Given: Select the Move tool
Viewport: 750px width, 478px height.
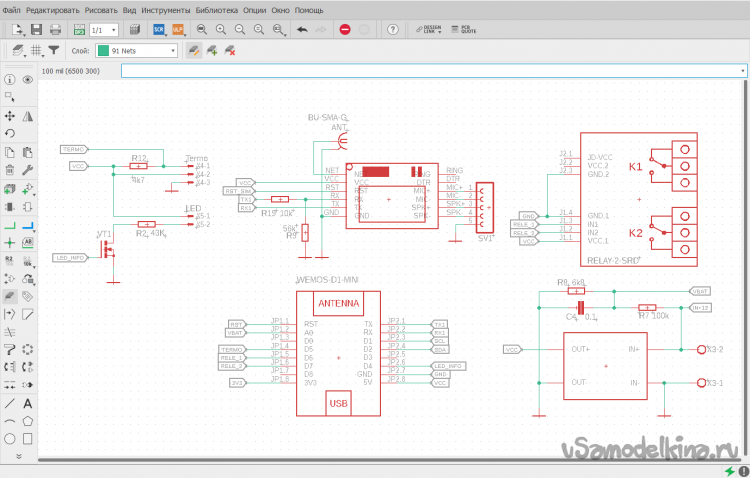Looking at the screenshot, I should click(x=9, y=116).
